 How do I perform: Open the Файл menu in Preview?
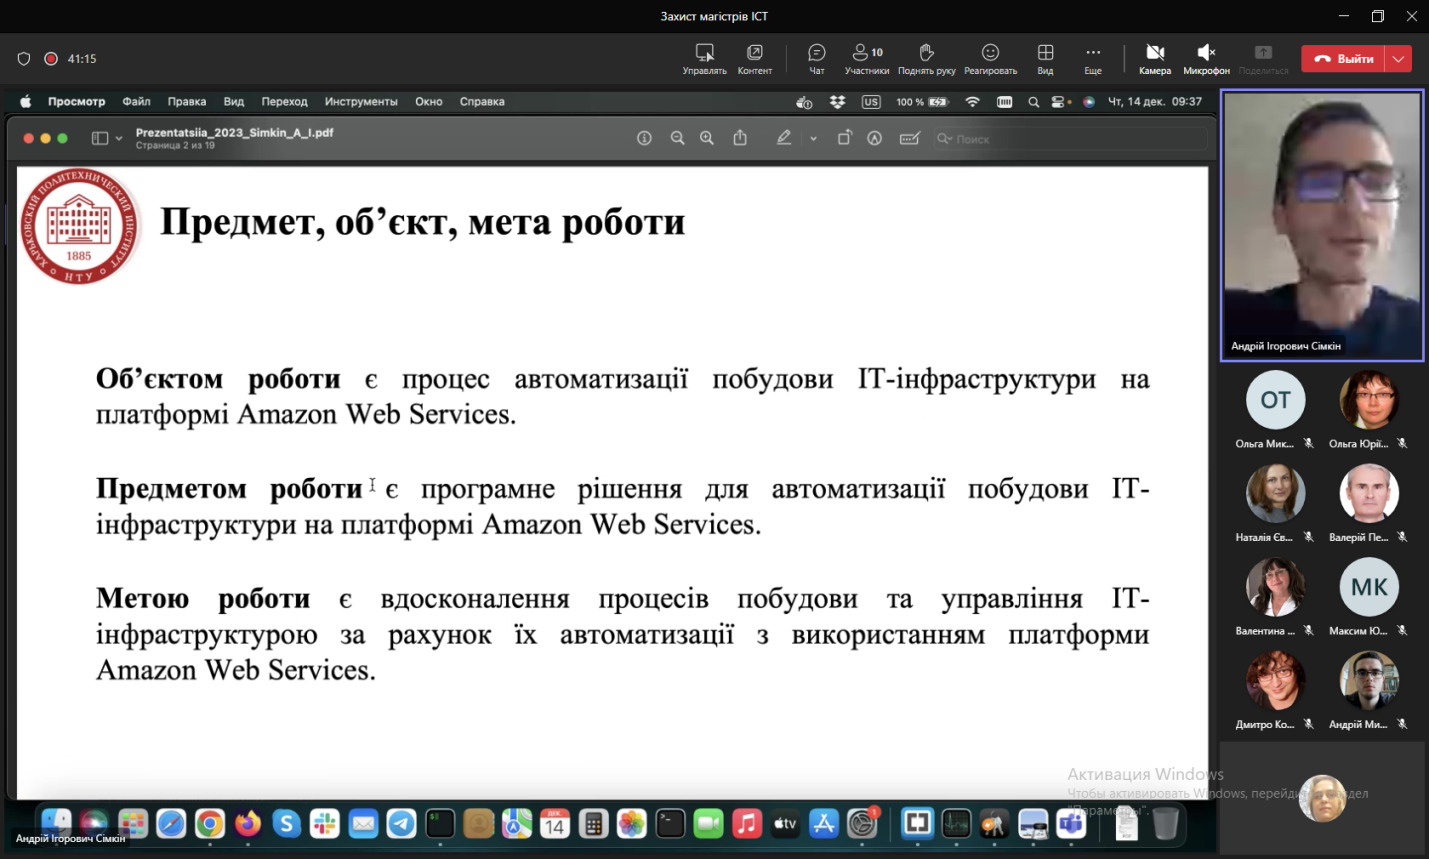click(136, 102)
